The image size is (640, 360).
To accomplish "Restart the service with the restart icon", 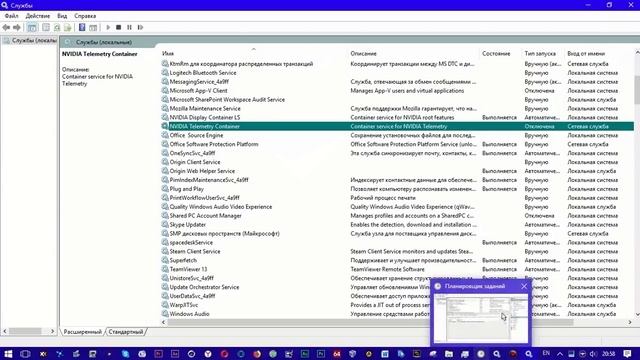I will click(140, 27).
